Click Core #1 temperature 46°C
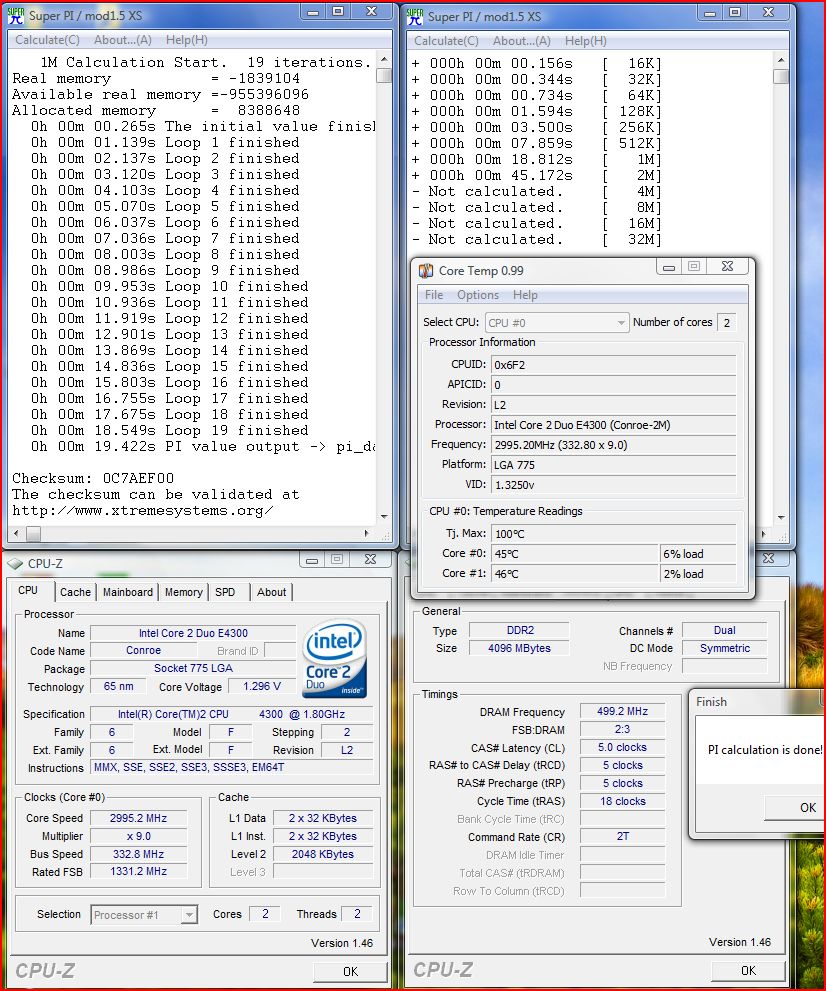Image resolution: width=826 pixels, height=991 pixels. tap(574, 574)
